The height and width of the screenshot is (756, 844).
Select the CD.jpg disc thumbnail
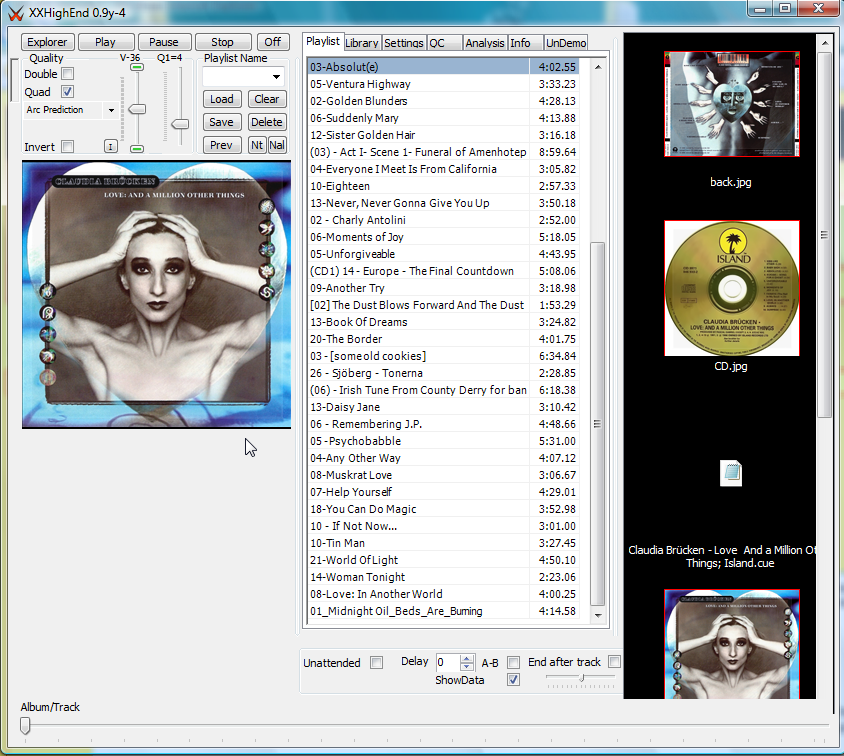click(x=732, y=288)
